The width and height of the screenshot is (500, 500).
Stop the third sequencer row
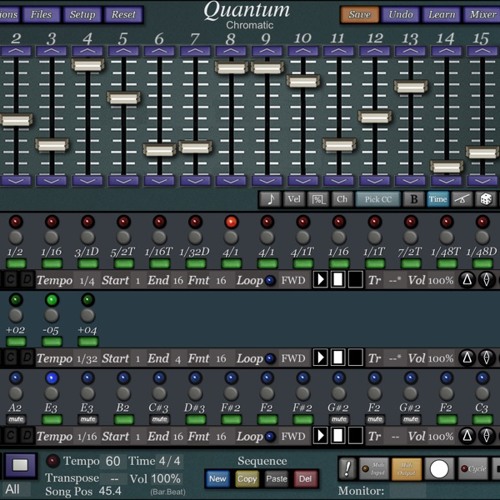pyautogui.click(x=355, y=436)
